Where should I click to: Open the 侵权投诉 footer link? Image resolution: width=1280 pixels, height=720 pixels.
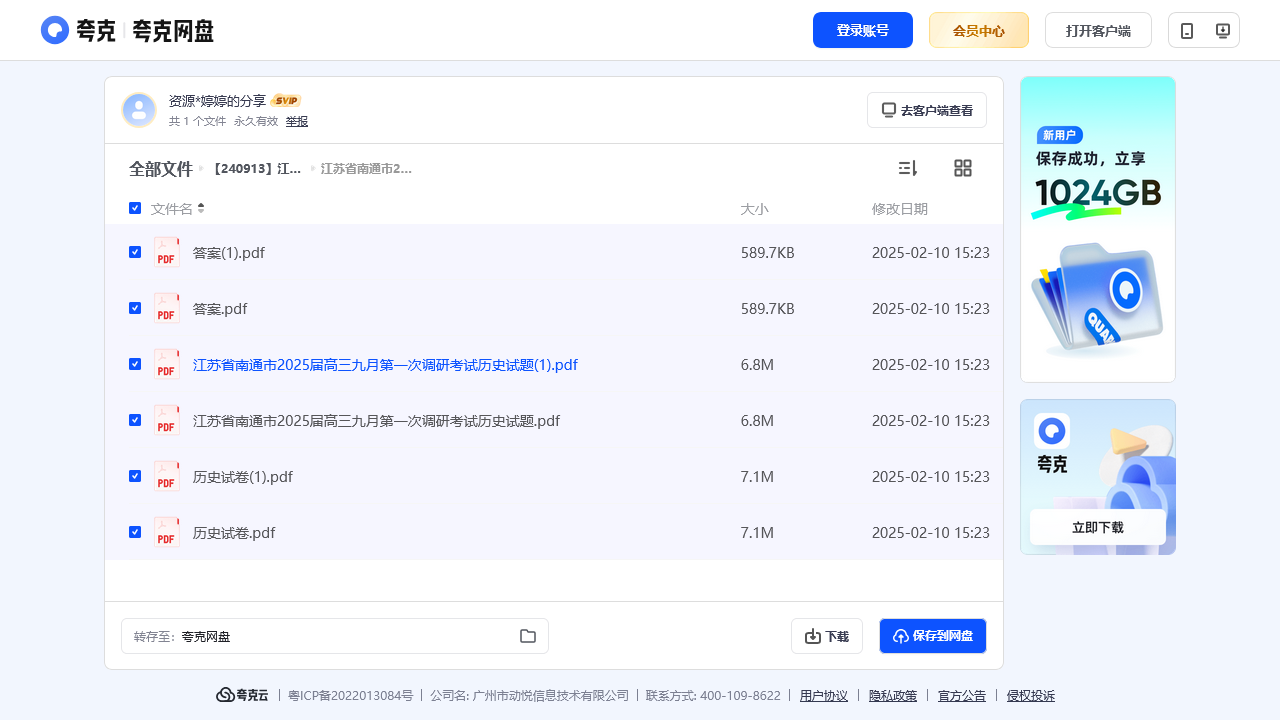click(x=1031, y=696)
